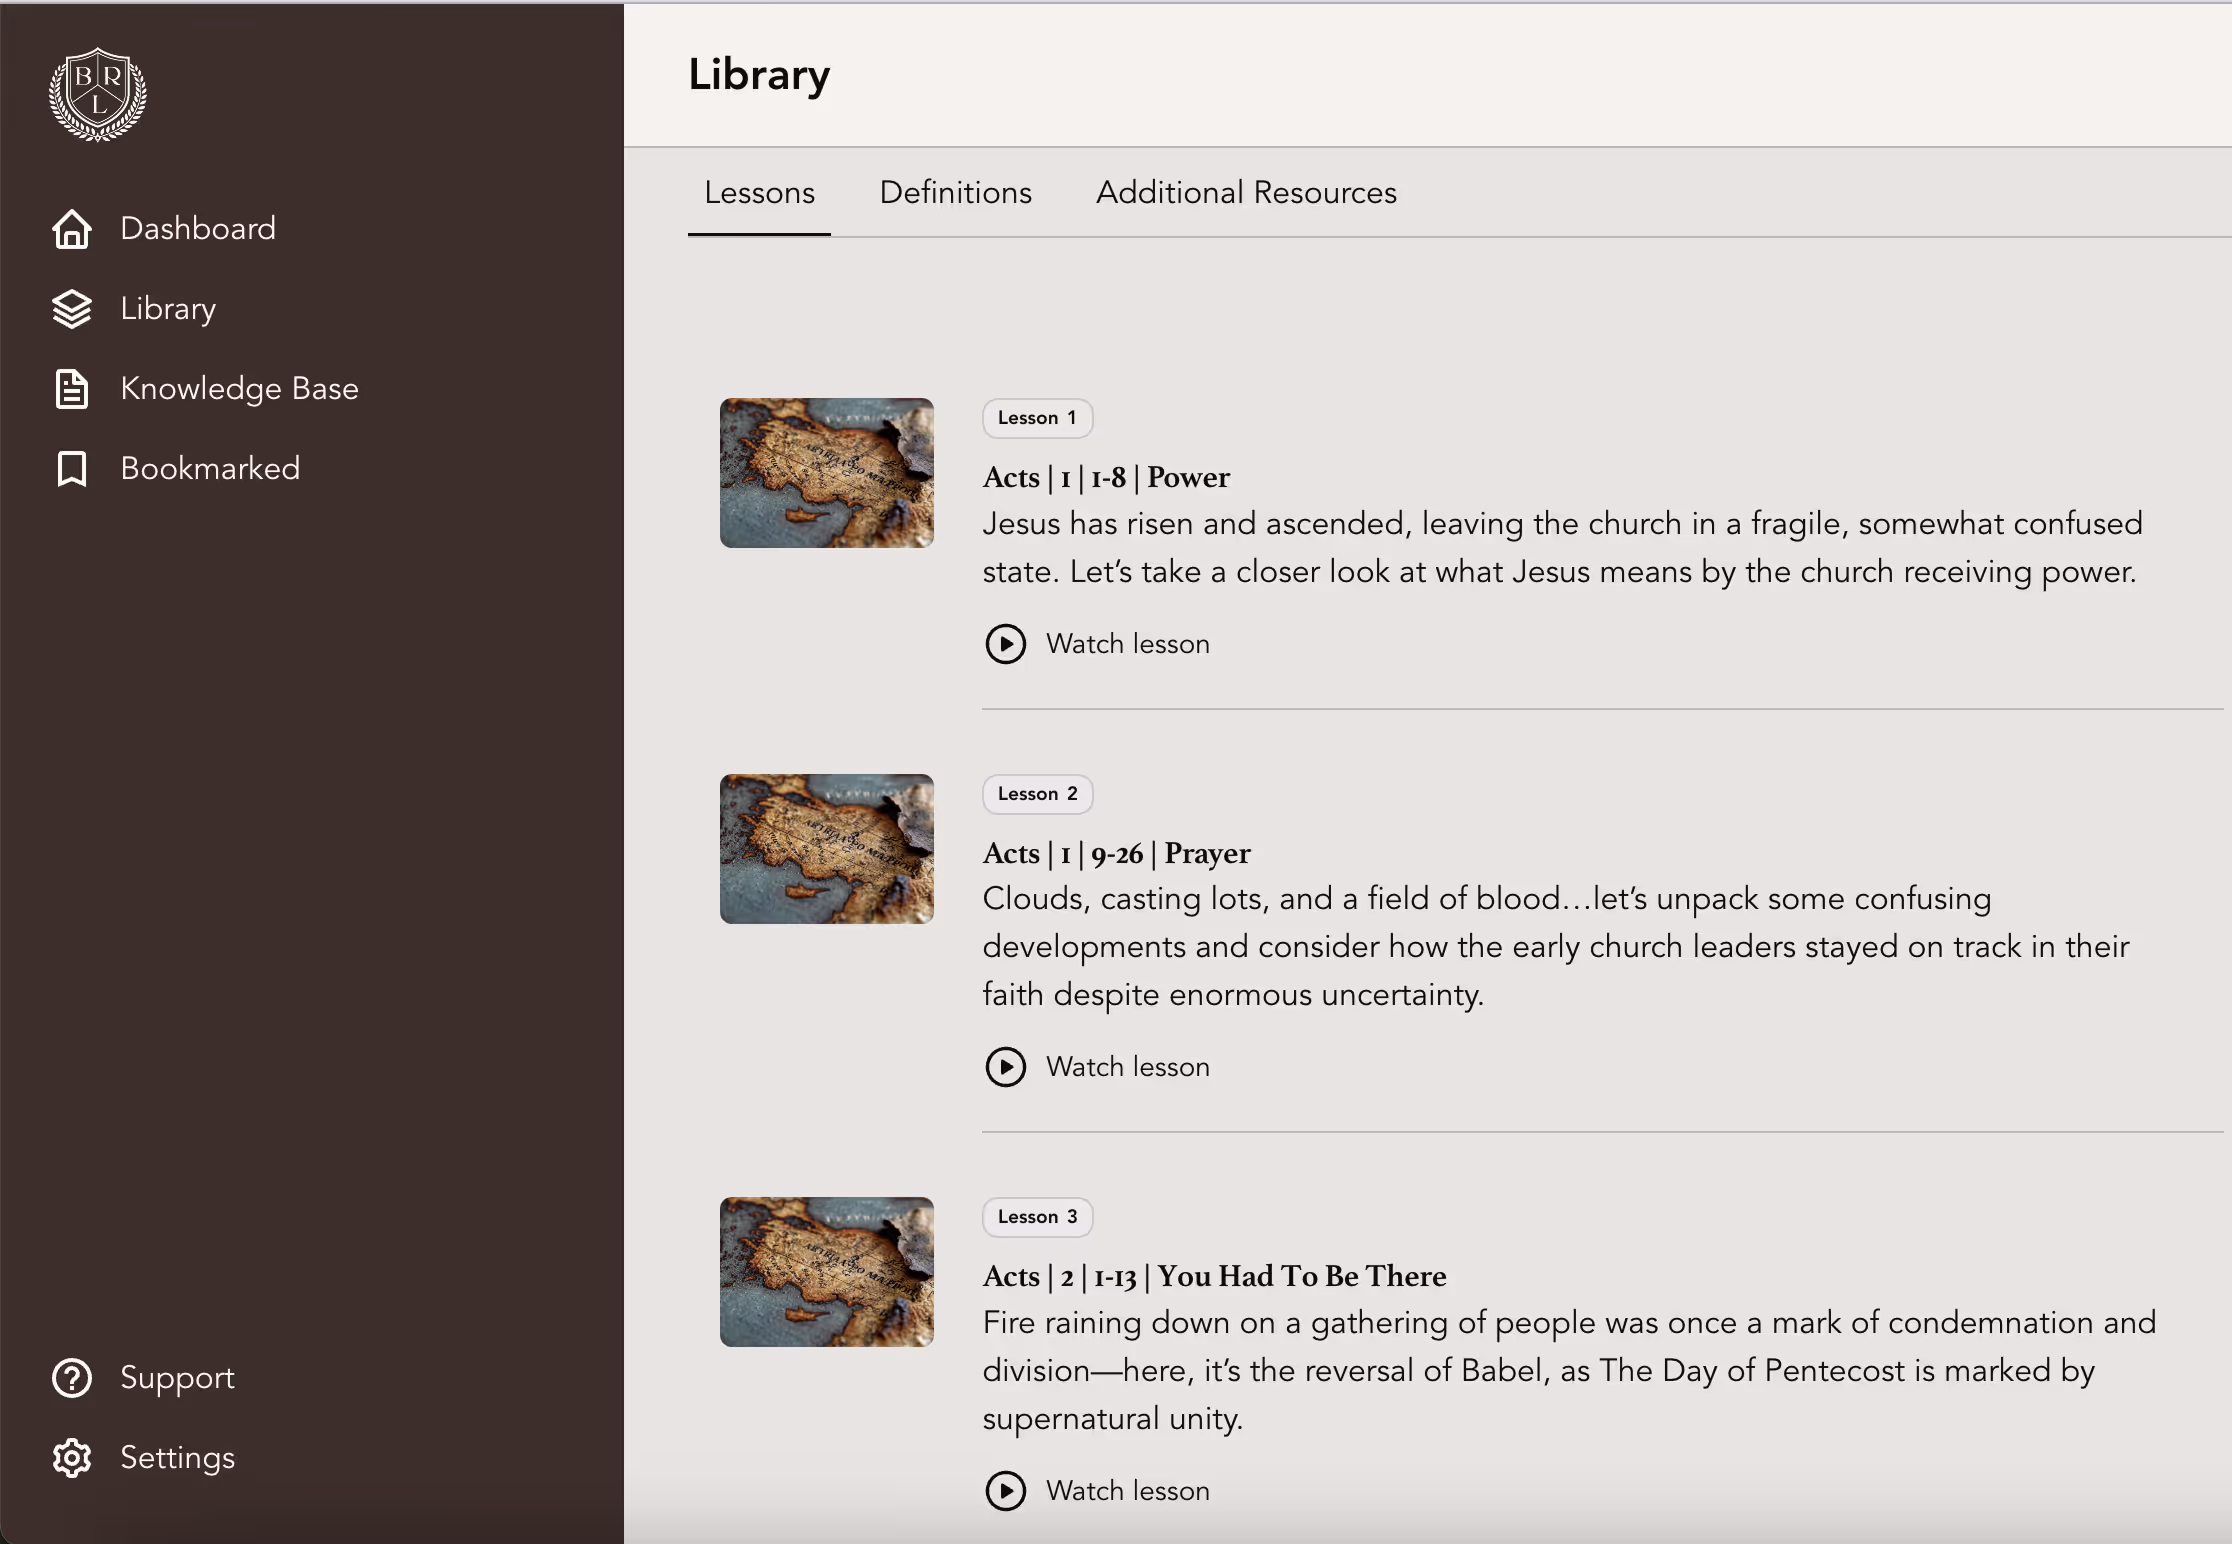
Task: Open Lesson 1 map thumbnail
Action: click(826, 473)
